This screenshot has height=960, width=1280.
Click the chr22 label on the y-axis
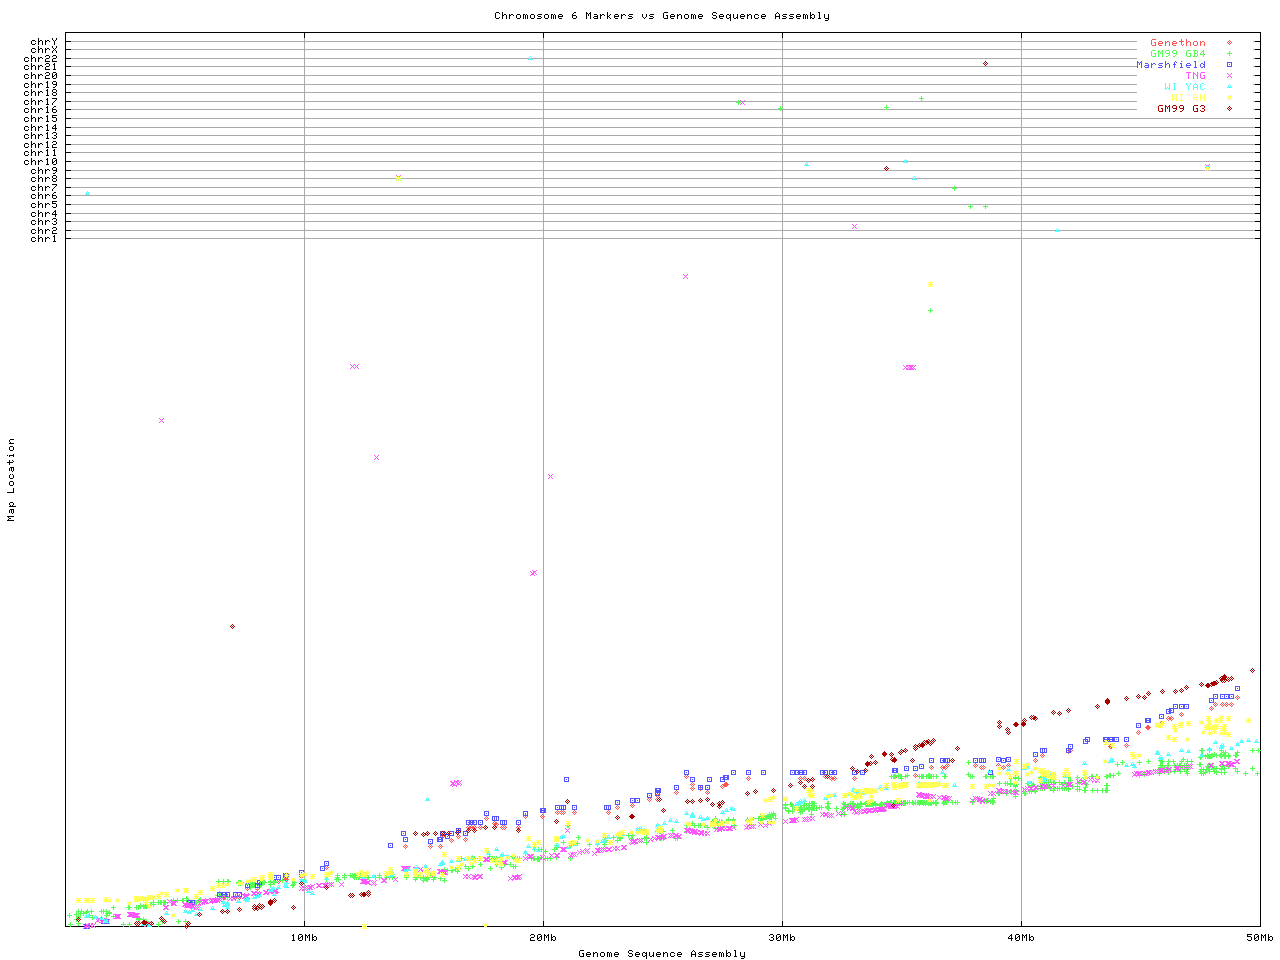[41, 59]
